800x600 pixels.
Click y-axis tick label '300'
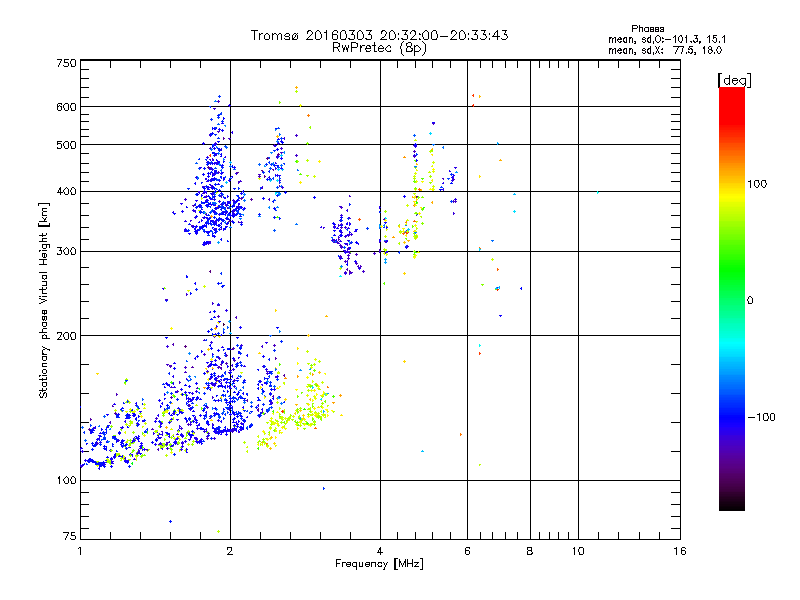click(x=66, y=252)
